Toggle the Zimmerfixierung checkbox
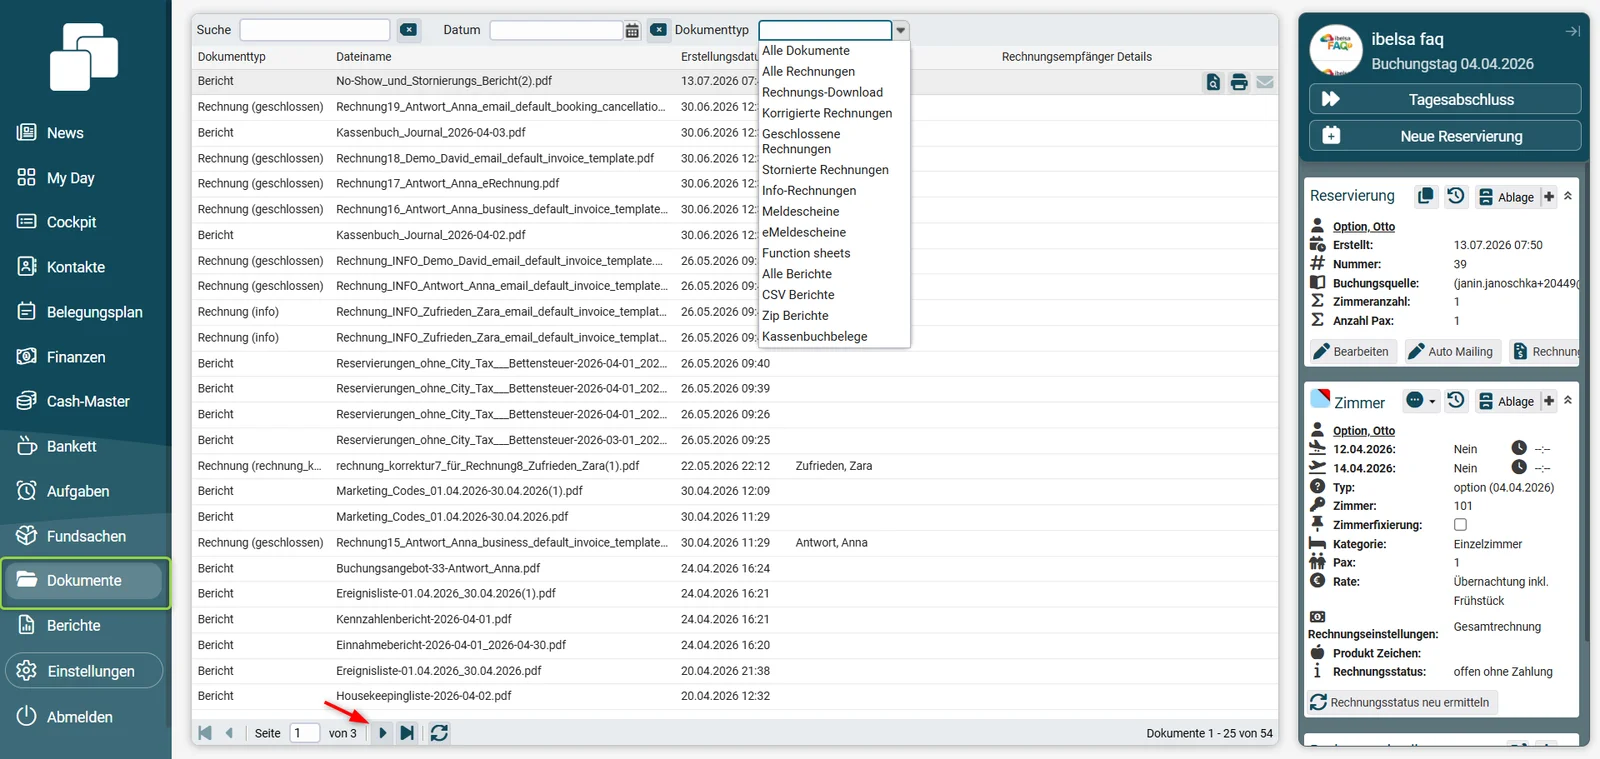1600x759 pixels. (1460, 525)
